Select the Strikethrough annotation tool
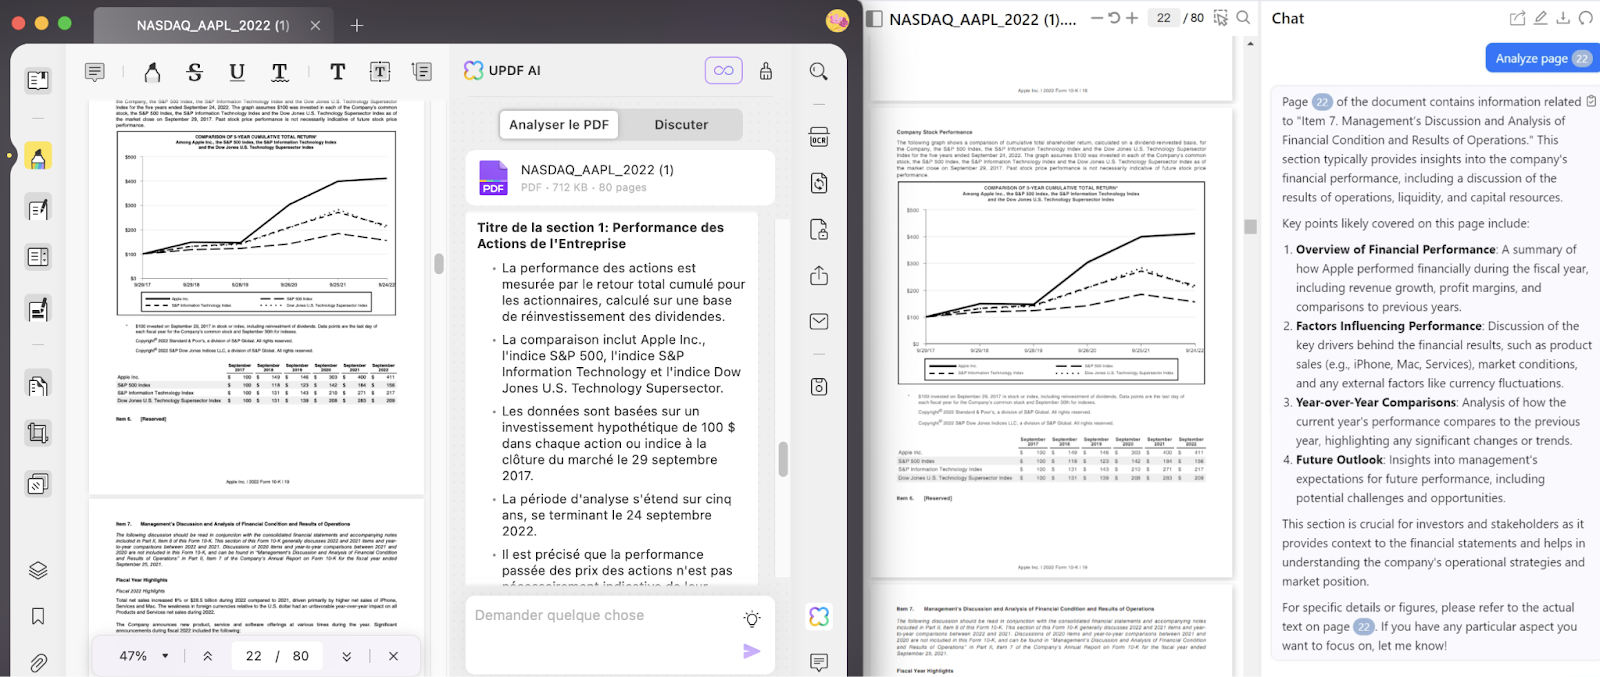Viewport: 1600px width, 677px height. click(195, 72)
